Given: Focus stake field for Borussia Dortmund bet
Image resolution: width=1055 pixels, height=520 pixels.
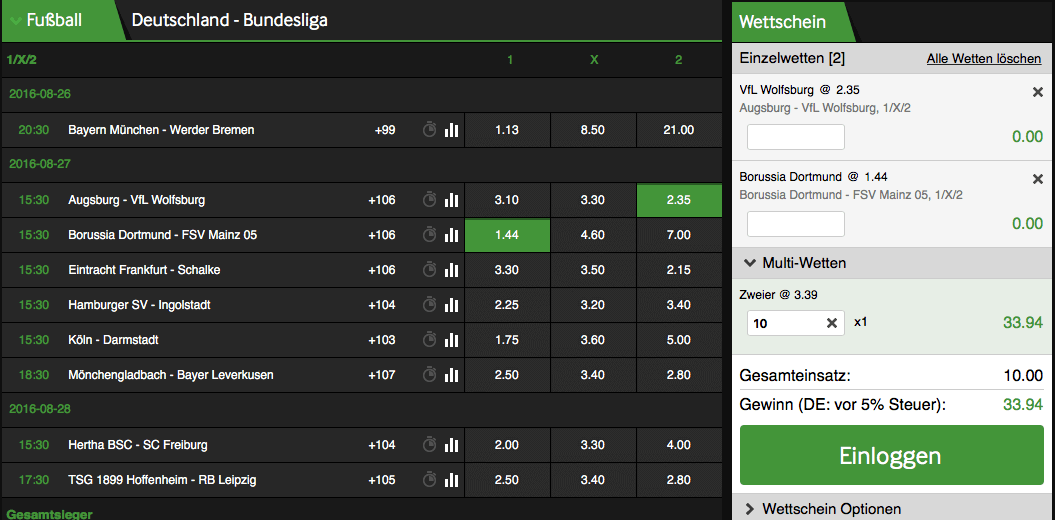Looking at the screenshot, I should tap(796, 224).
